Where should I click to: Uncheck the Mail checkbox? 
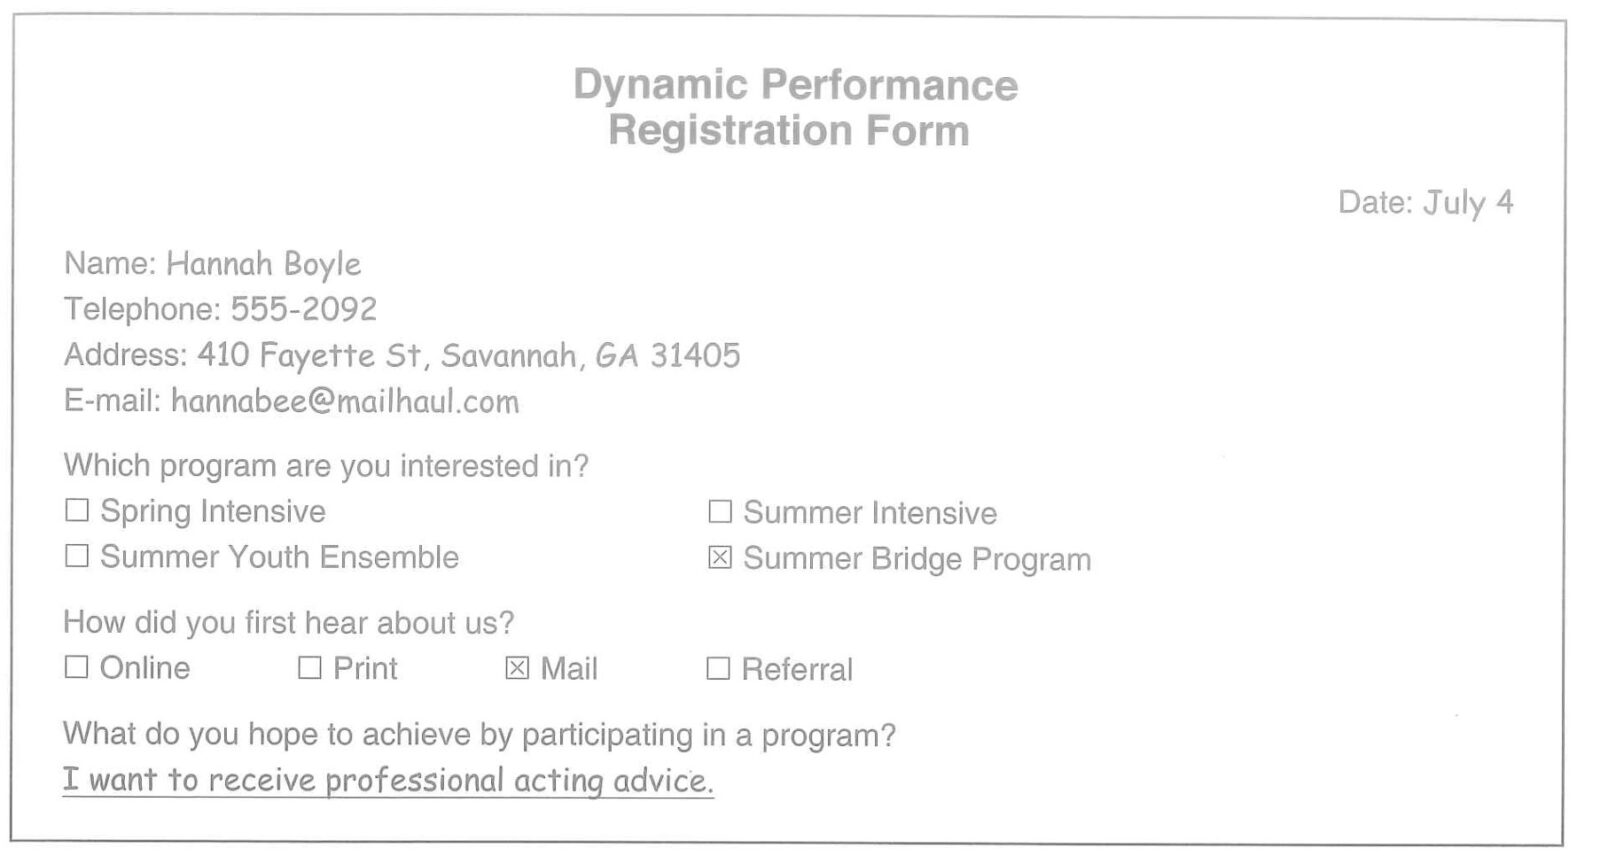[516, 668]
